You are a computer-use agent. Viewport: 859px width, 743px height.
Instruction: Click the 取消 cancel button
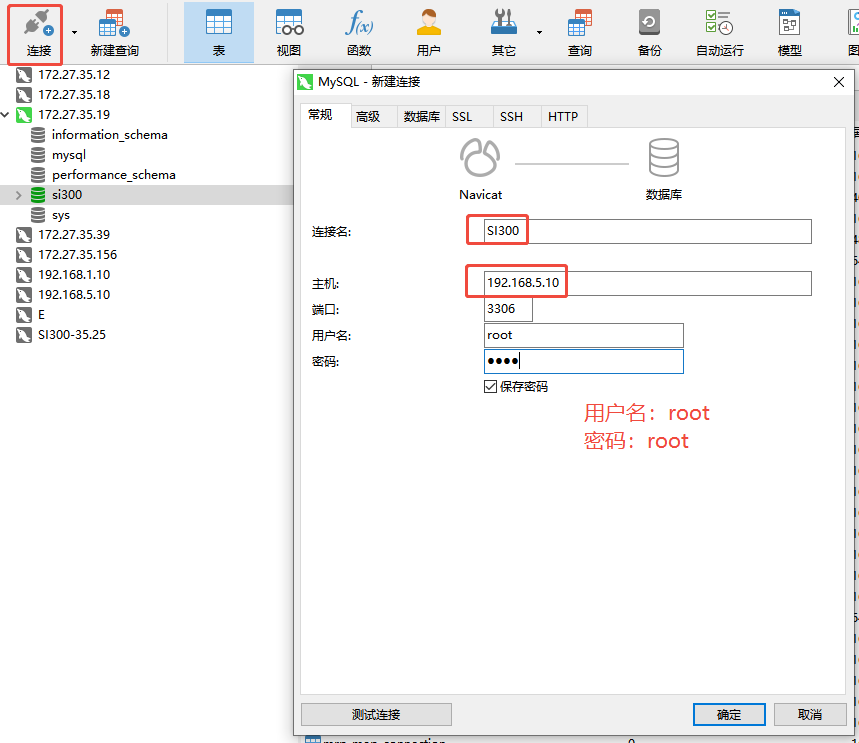point(810,715)
